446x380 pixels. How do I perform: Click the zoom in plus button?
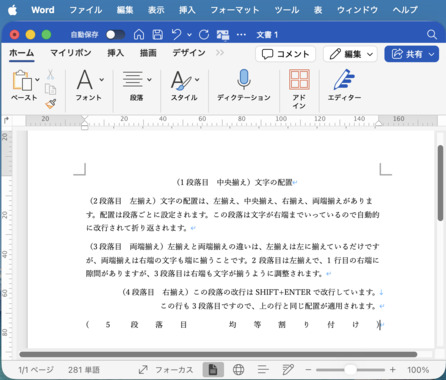pyautogui.click(x=393, y=370)
